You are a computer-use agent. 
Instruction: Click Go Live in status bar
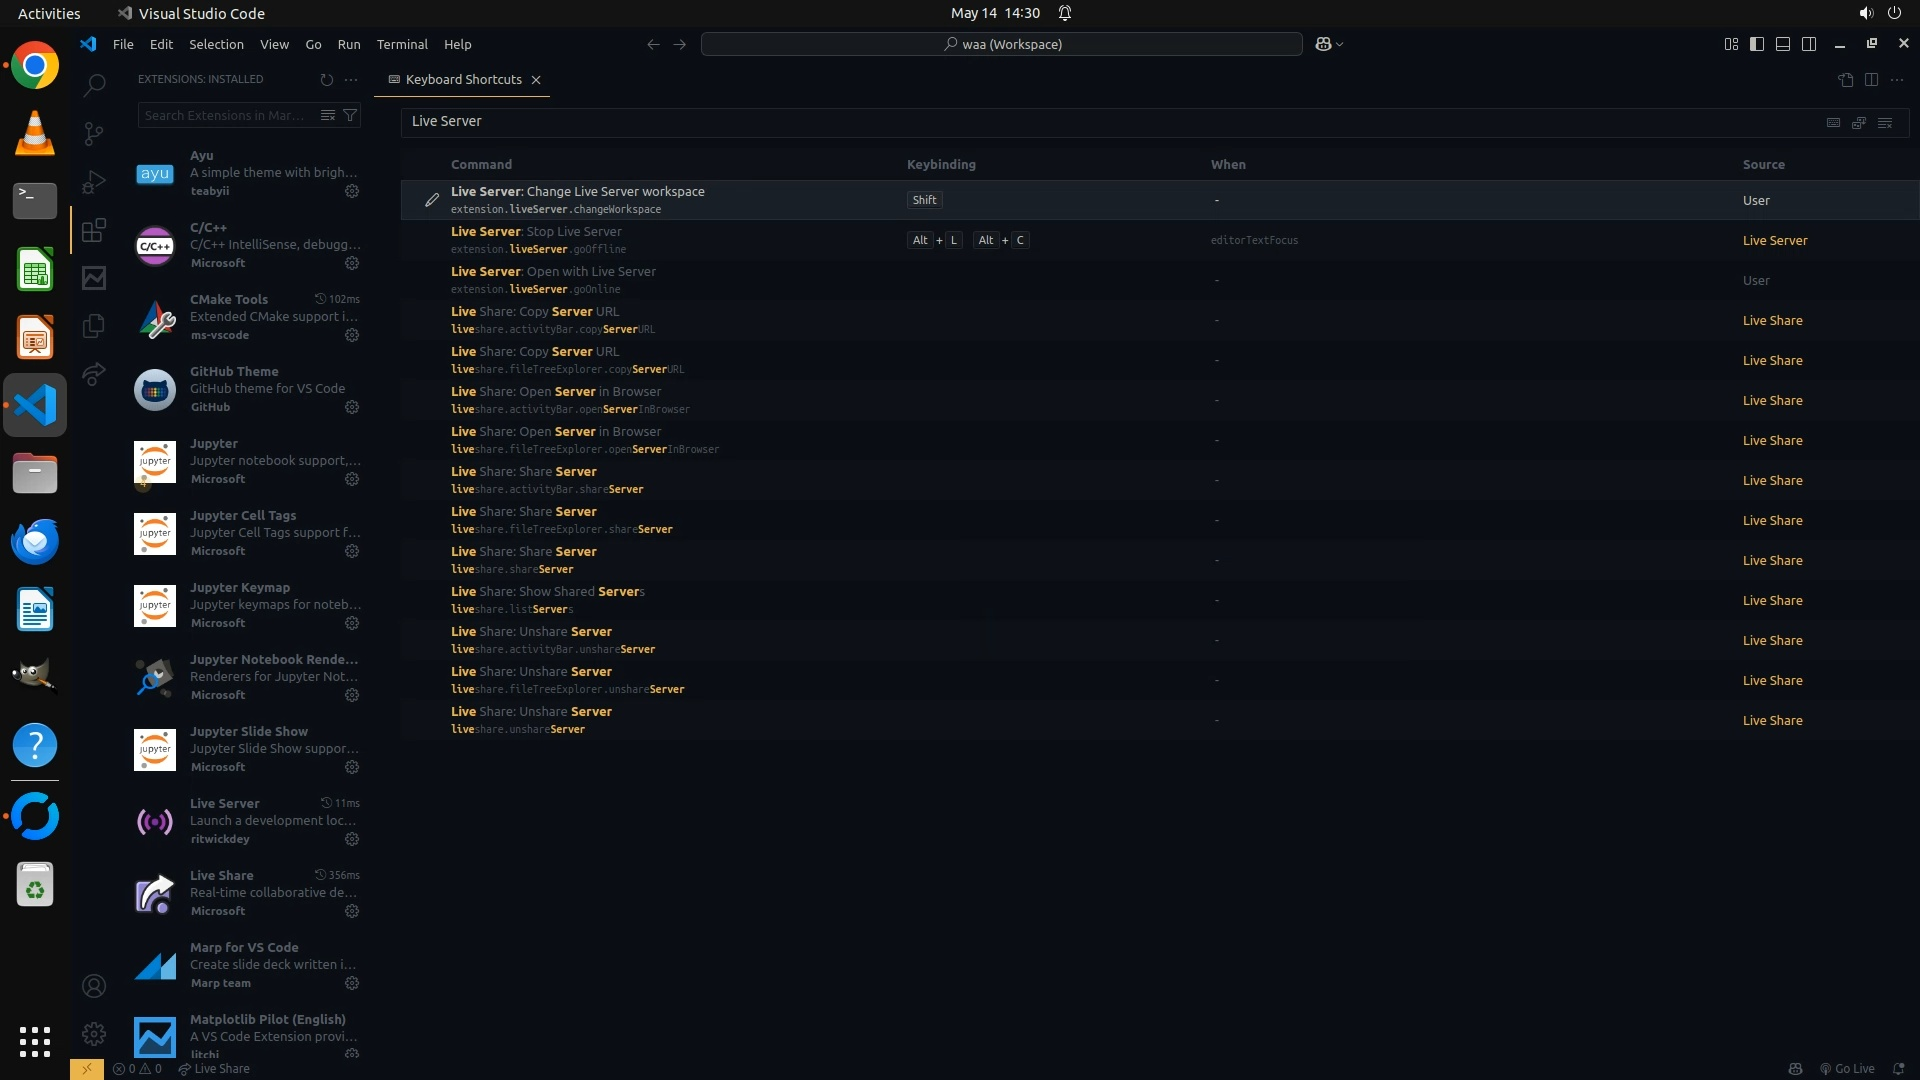click(x=1847, y=1069)
